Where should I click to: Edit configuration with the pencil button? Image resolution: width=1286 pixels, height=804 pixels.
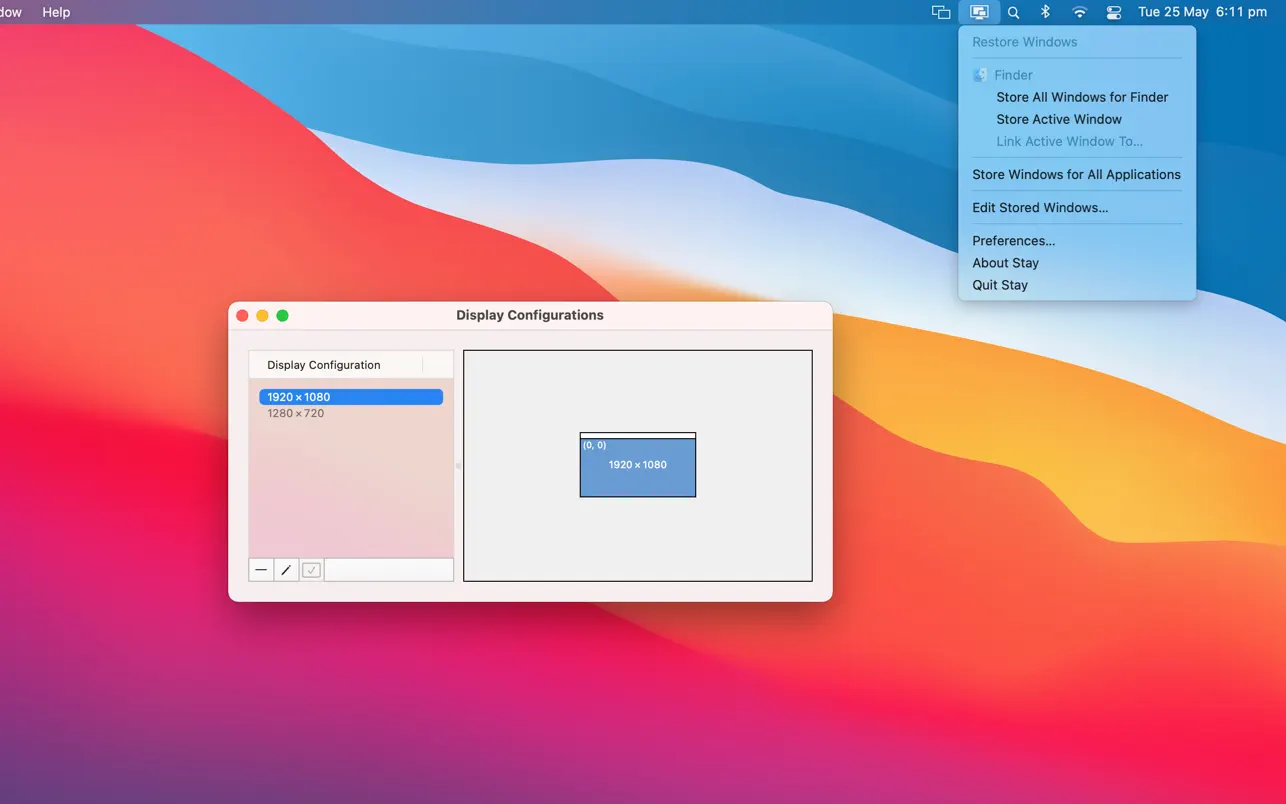(x=286, y=570)
